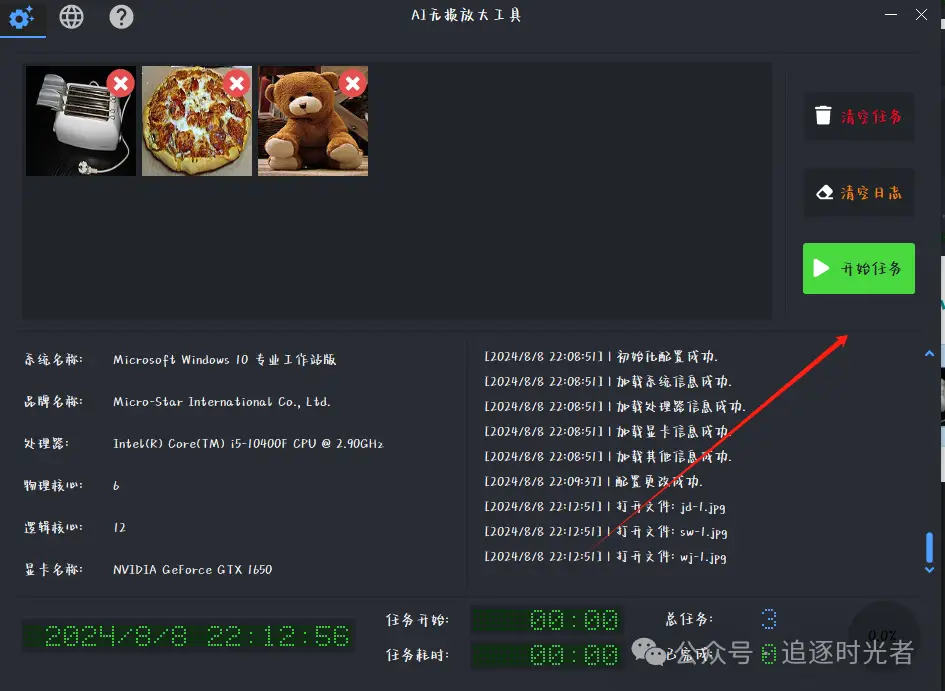This screenshot has width=945, height=691.
Task: Click the blue up arrow above the log scrollbar
Action: [929, 353]
